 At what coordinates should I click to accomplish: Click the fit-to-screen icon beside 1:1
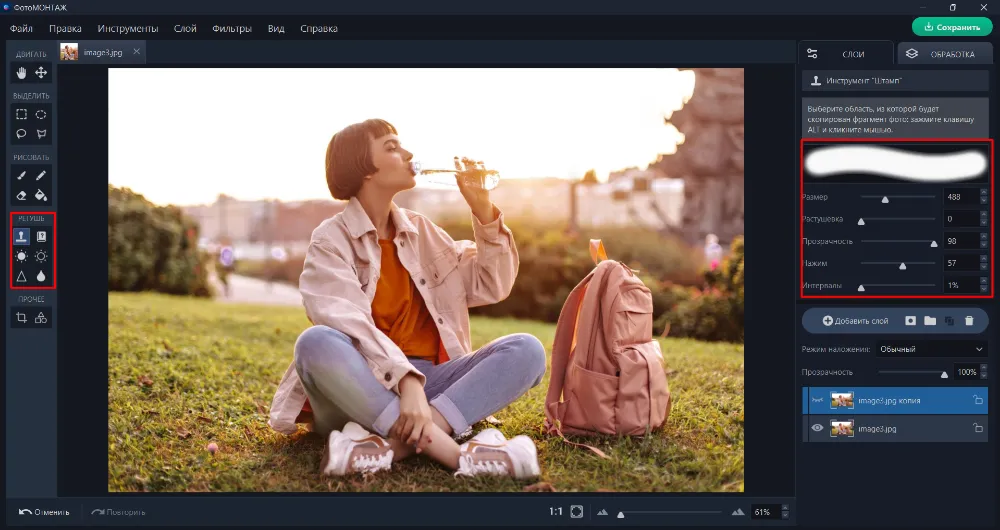577,512
